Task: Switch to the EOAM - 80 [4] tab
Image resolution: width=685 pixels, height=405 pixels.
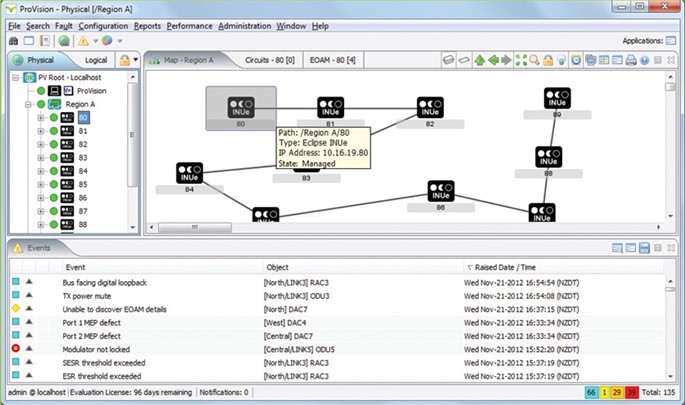Action: click(332, 60)
